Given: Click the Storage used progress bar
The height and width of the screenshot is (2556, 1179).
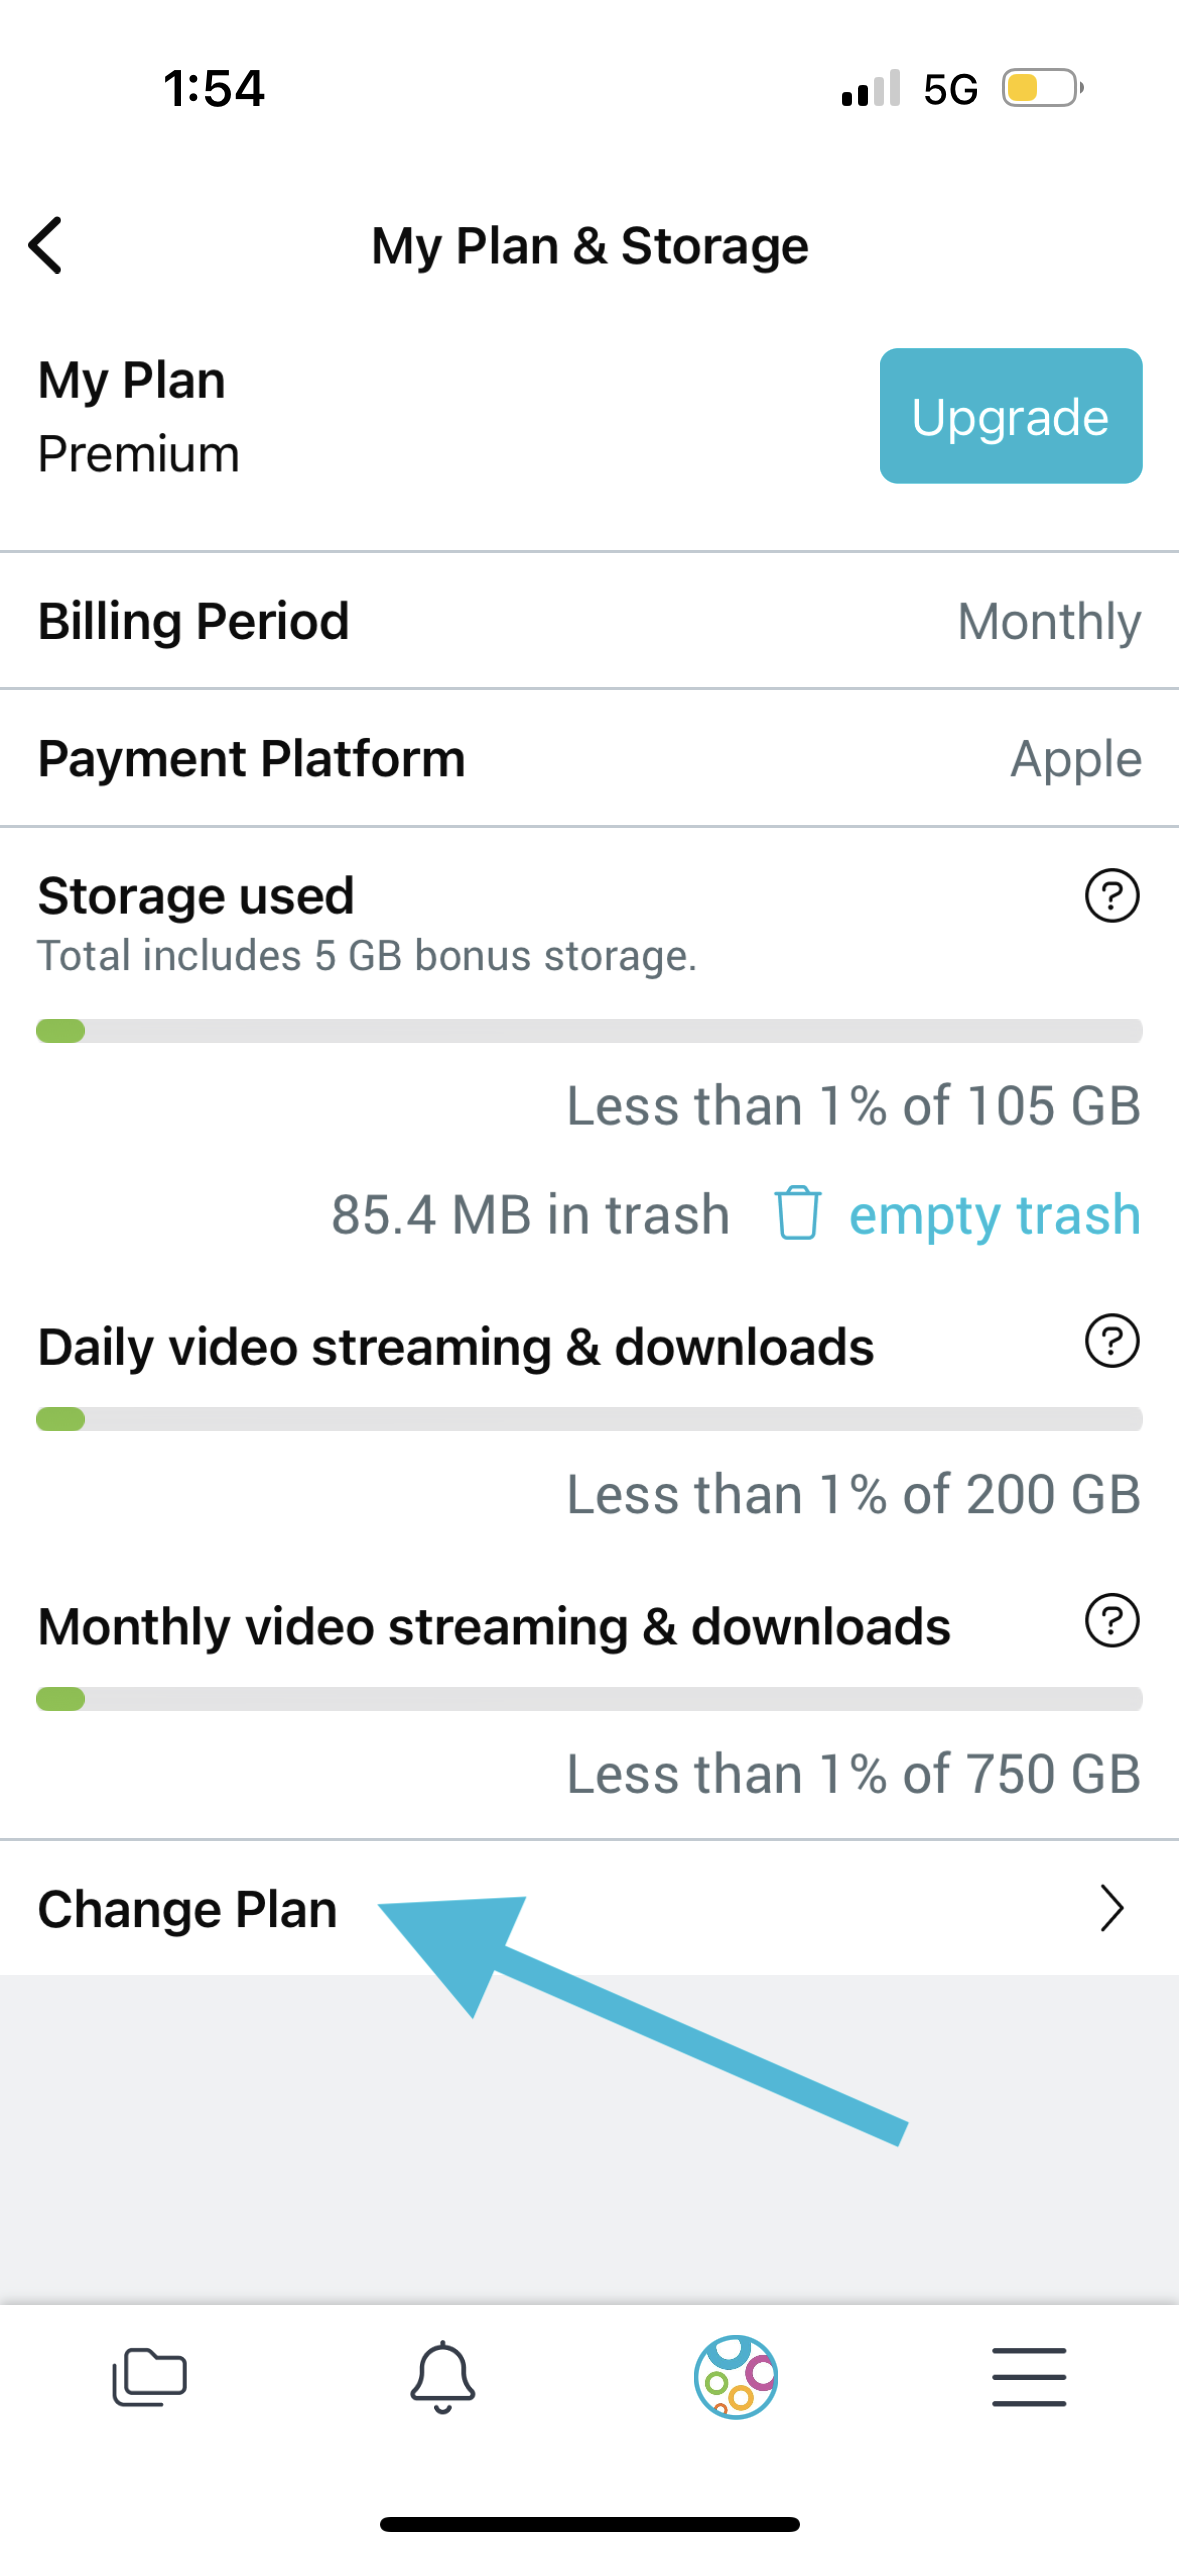Looking at the screenshot, I should 589,1031.
